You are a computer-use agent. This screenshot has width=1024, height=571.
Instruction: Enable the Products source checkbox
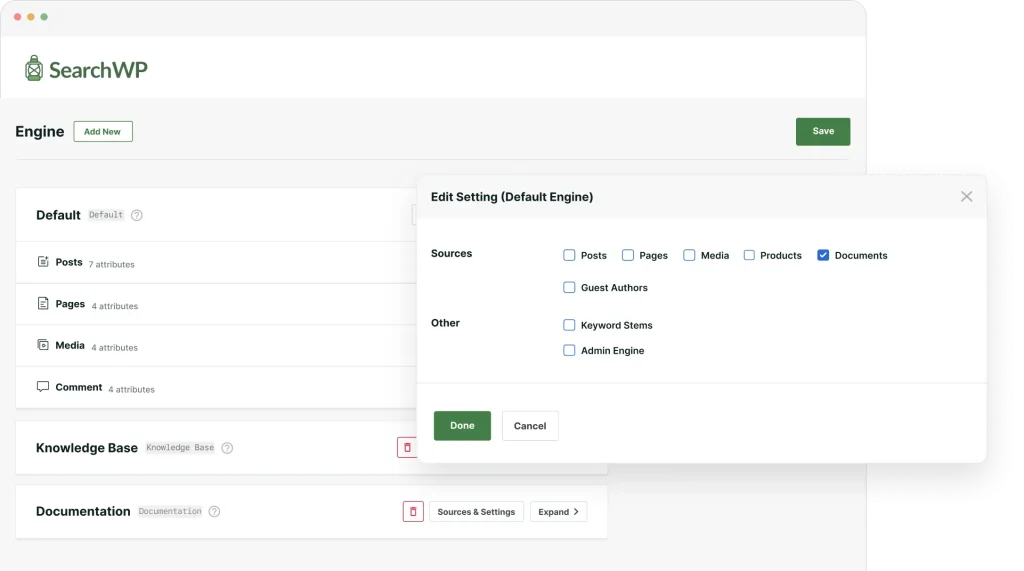(749, 255)
